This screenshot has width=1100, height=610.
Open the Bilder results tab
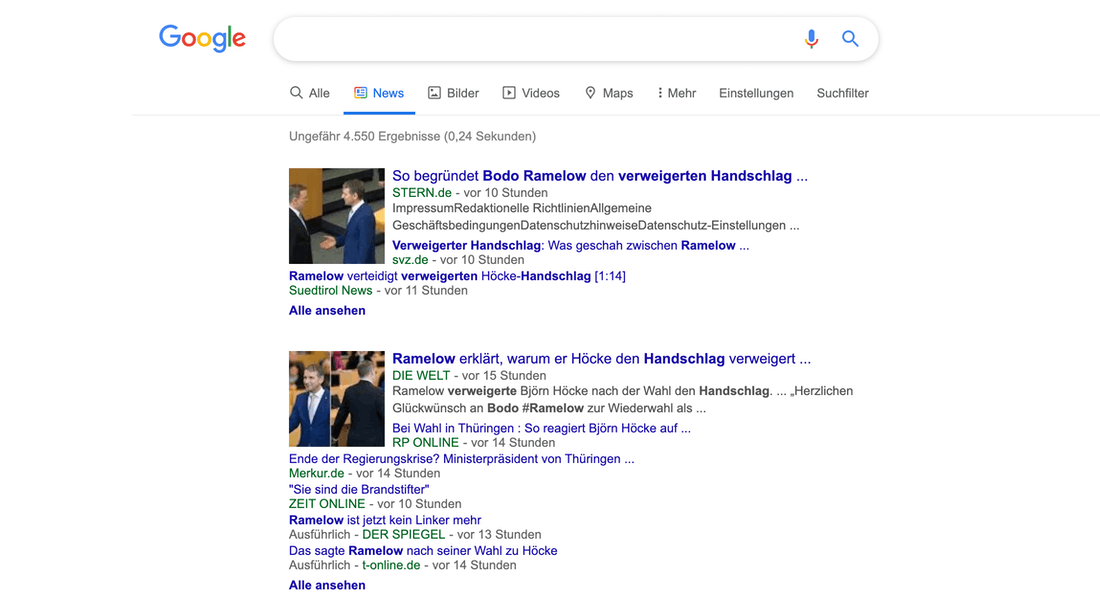point(453,93)
